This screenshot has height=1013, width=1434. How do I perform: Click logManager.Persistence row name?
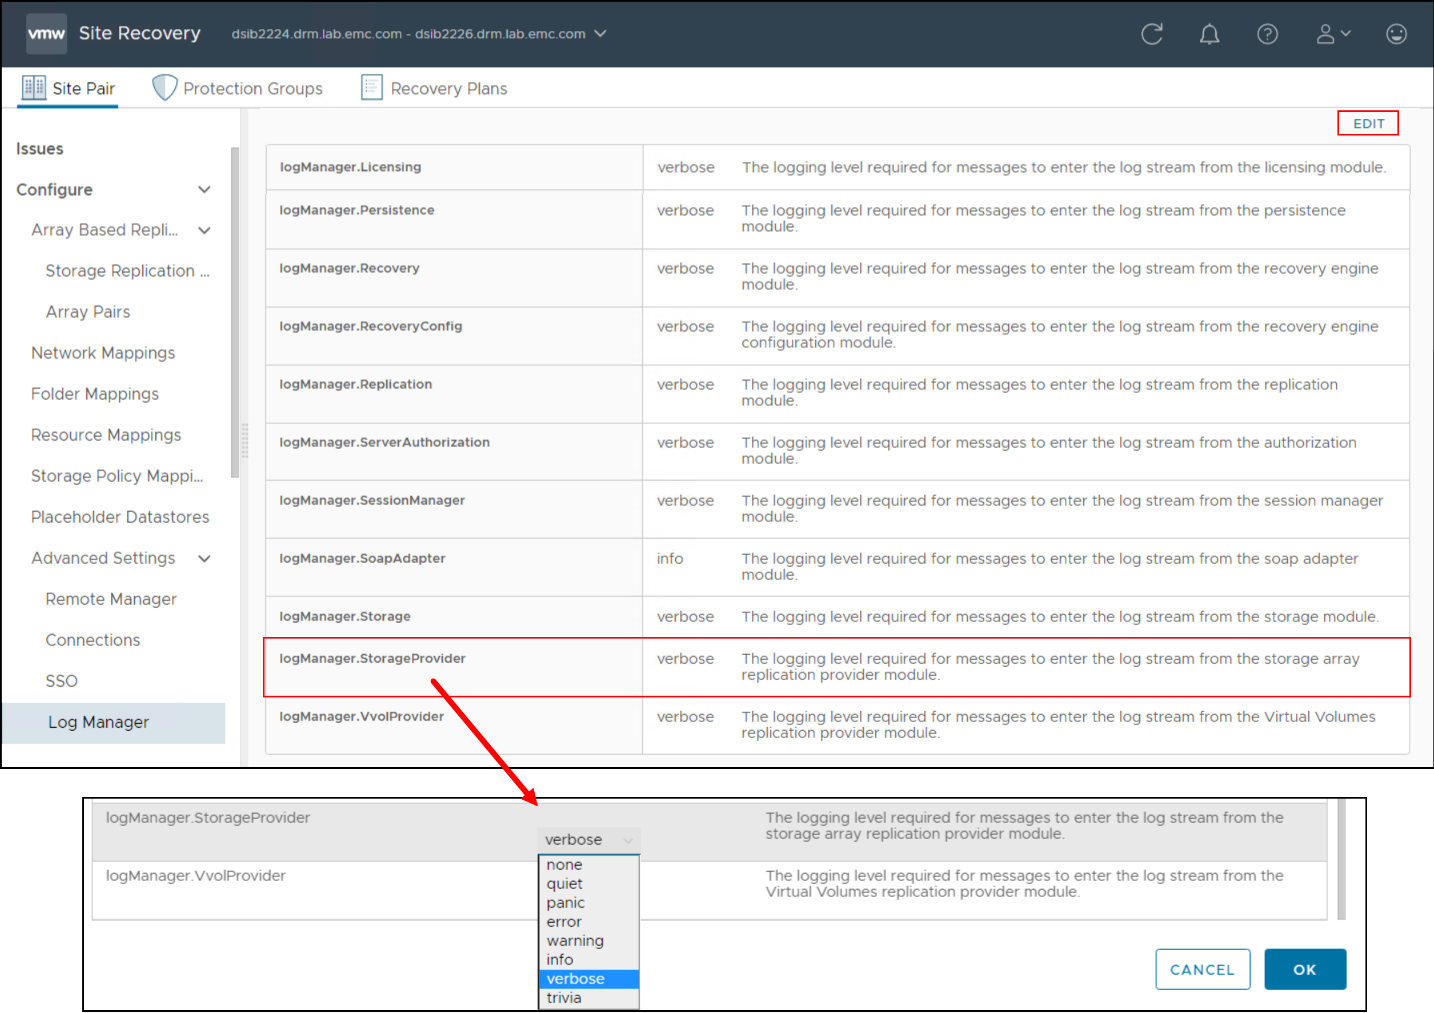click(x=357, y=210)
